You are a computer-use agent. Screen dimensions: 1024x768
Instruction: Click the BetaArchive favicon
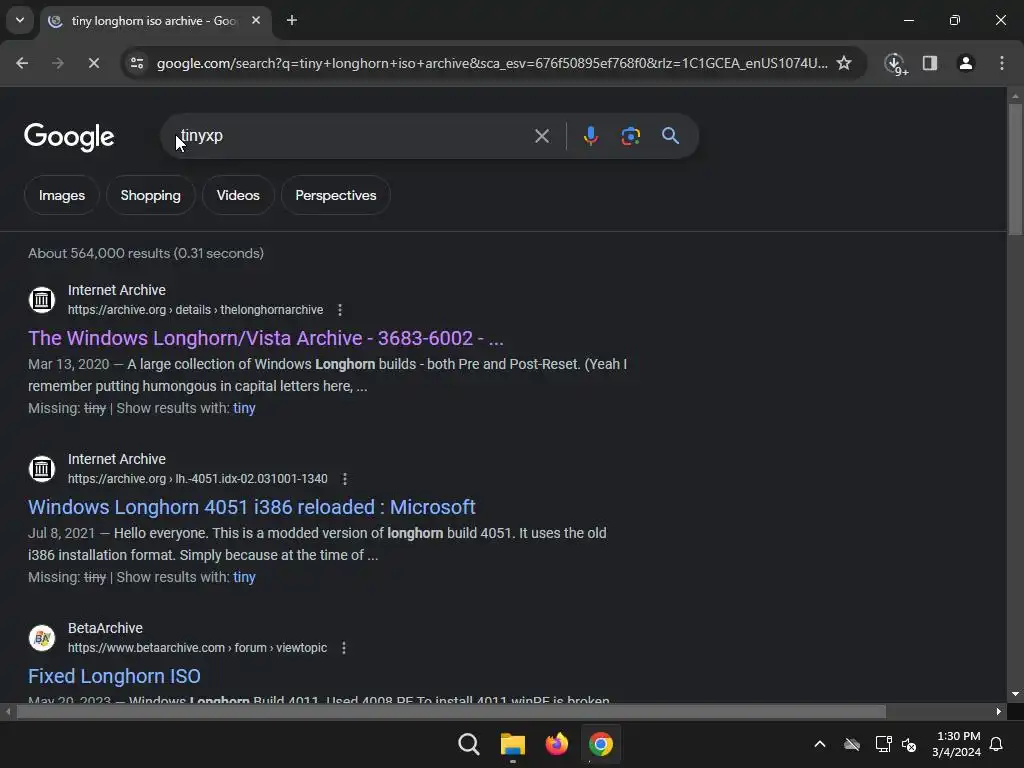(42, 638)
